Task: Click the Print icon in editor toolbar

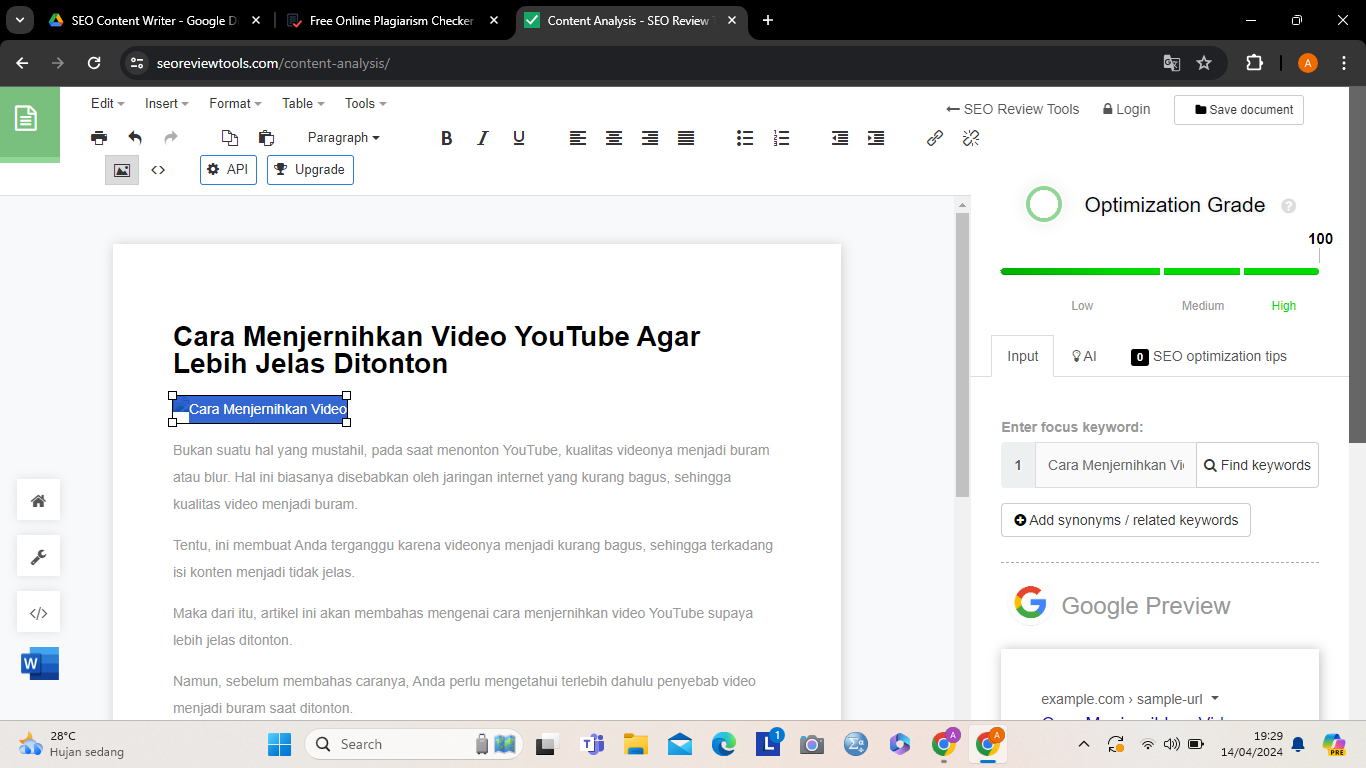Action: [99, 138]
